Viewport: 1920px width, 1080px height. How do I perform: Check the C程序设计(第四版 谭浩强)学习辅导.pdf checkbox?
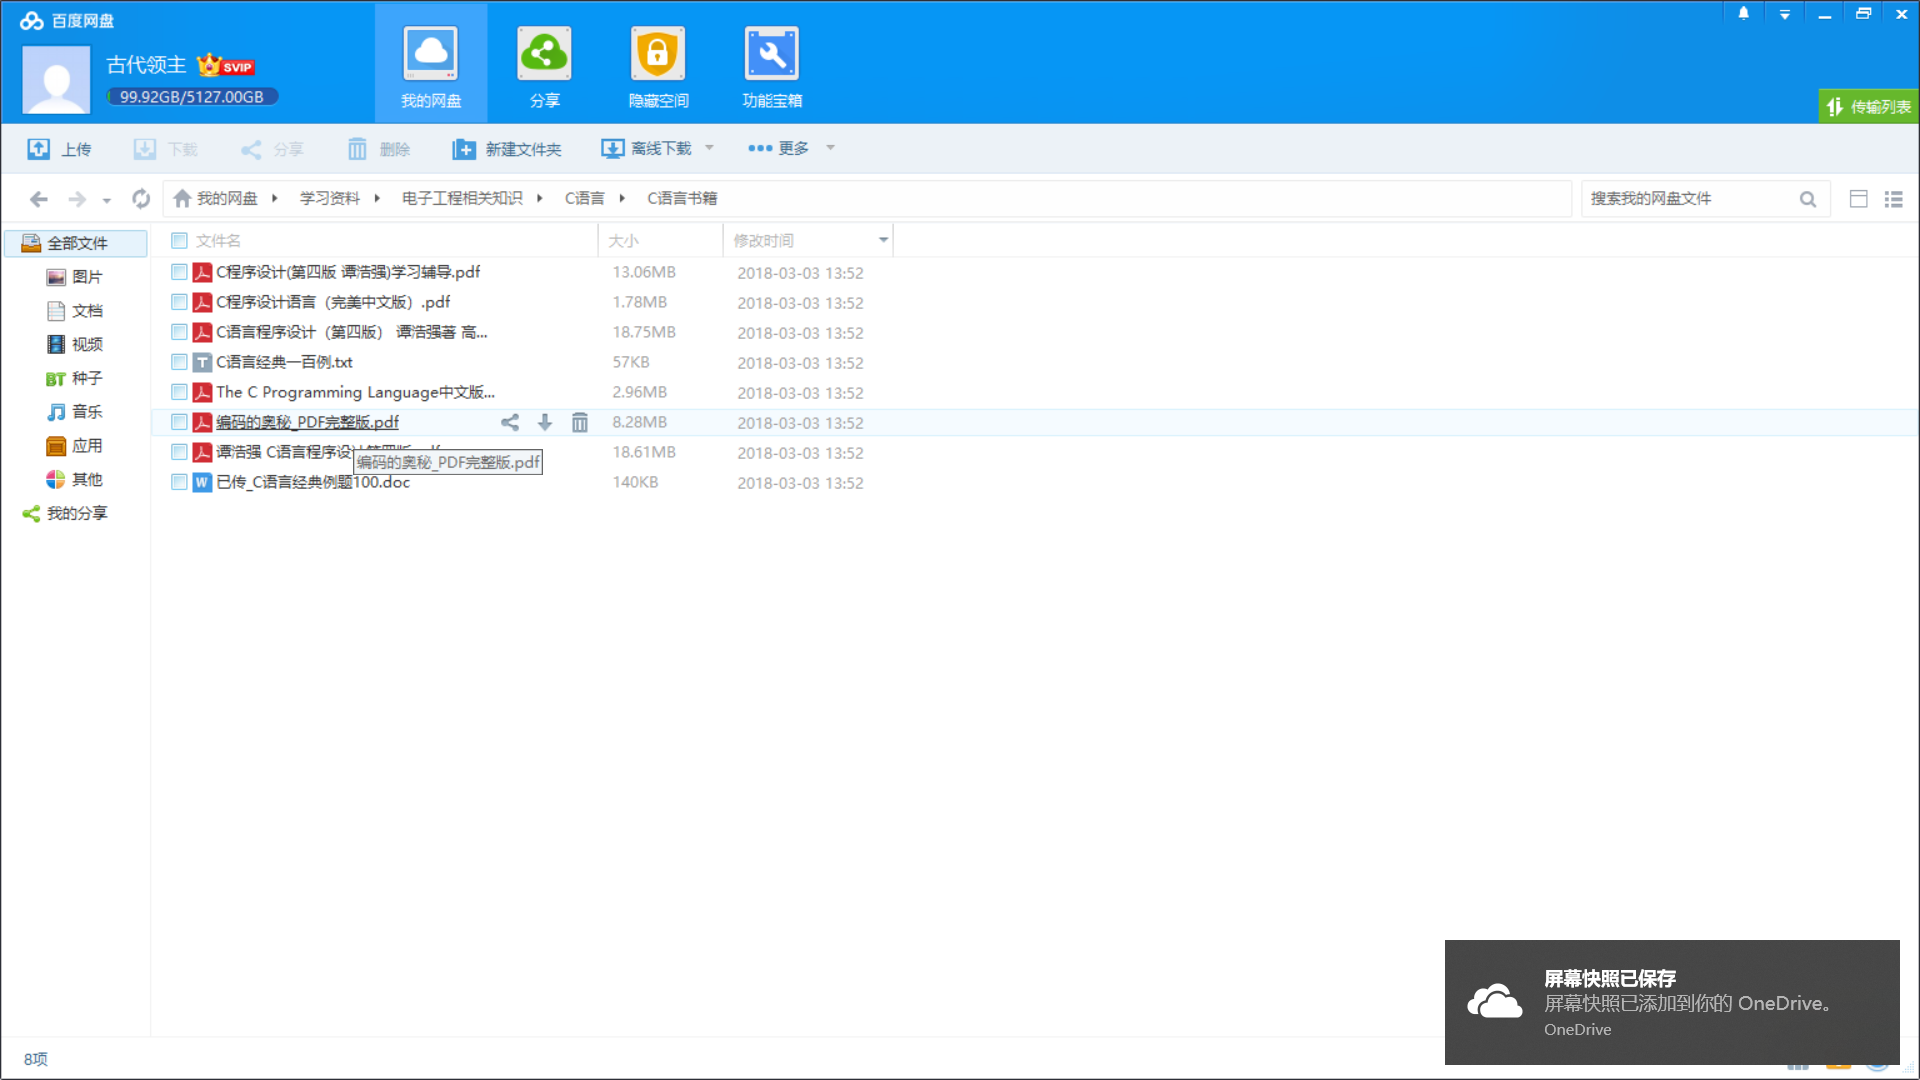coord(179,272)
